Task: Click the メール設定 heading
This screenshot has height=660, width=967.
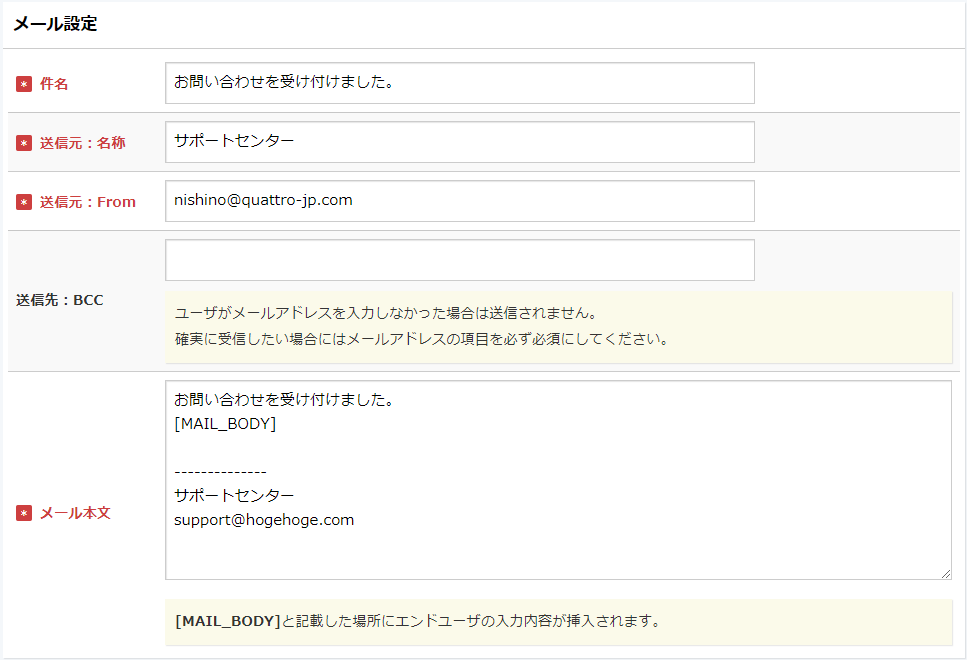Action: pyautogui.click(x=56, y=24)
